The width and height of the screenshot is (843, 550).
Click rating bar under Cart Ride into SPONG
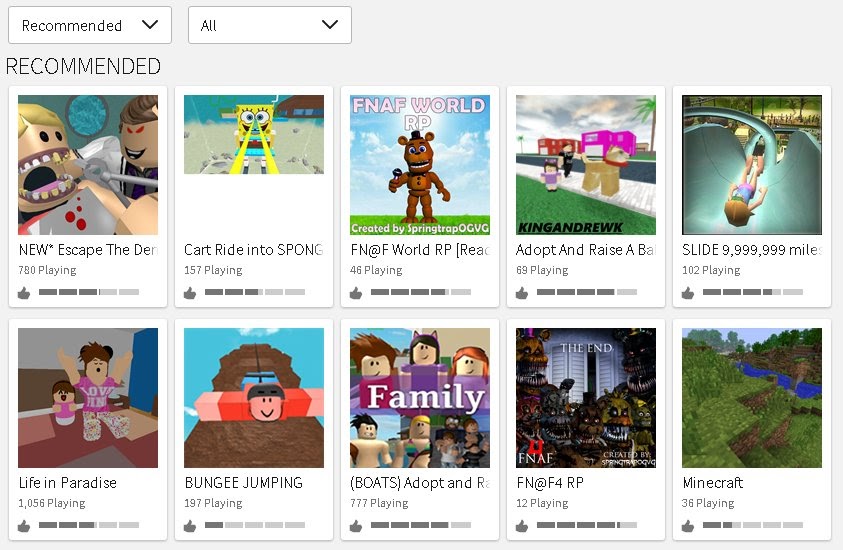coord(255,292)
